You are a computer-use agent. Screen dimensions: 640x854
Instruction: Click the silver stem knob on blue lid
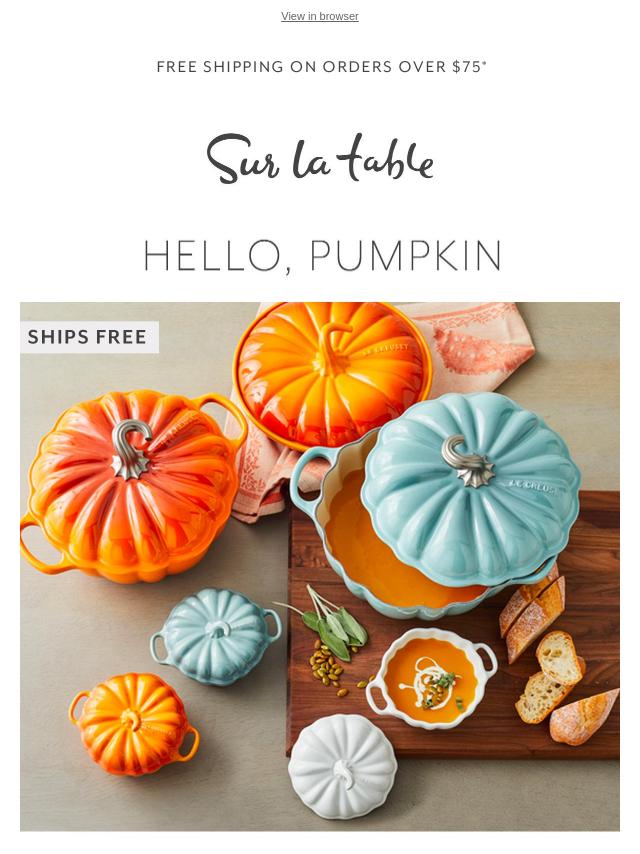[467, 460]
